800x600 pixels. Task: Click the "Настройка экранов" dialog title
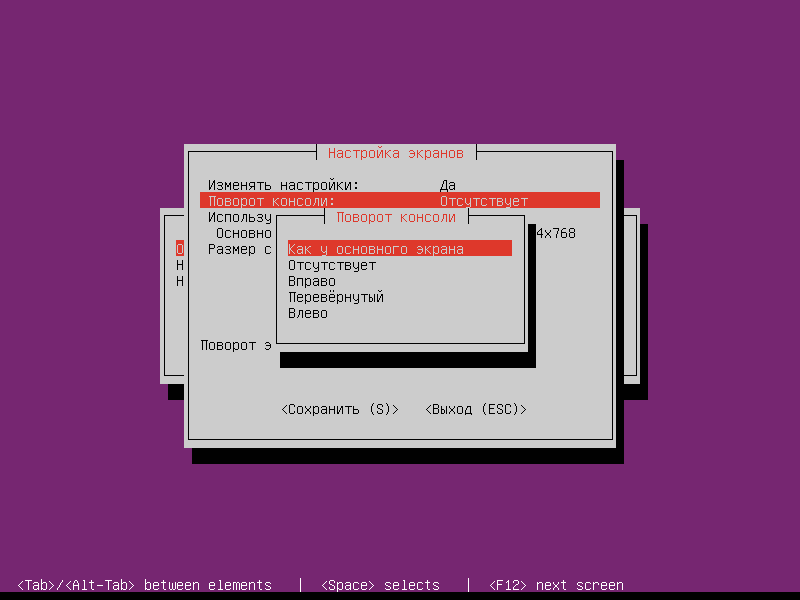pos(396,153)
